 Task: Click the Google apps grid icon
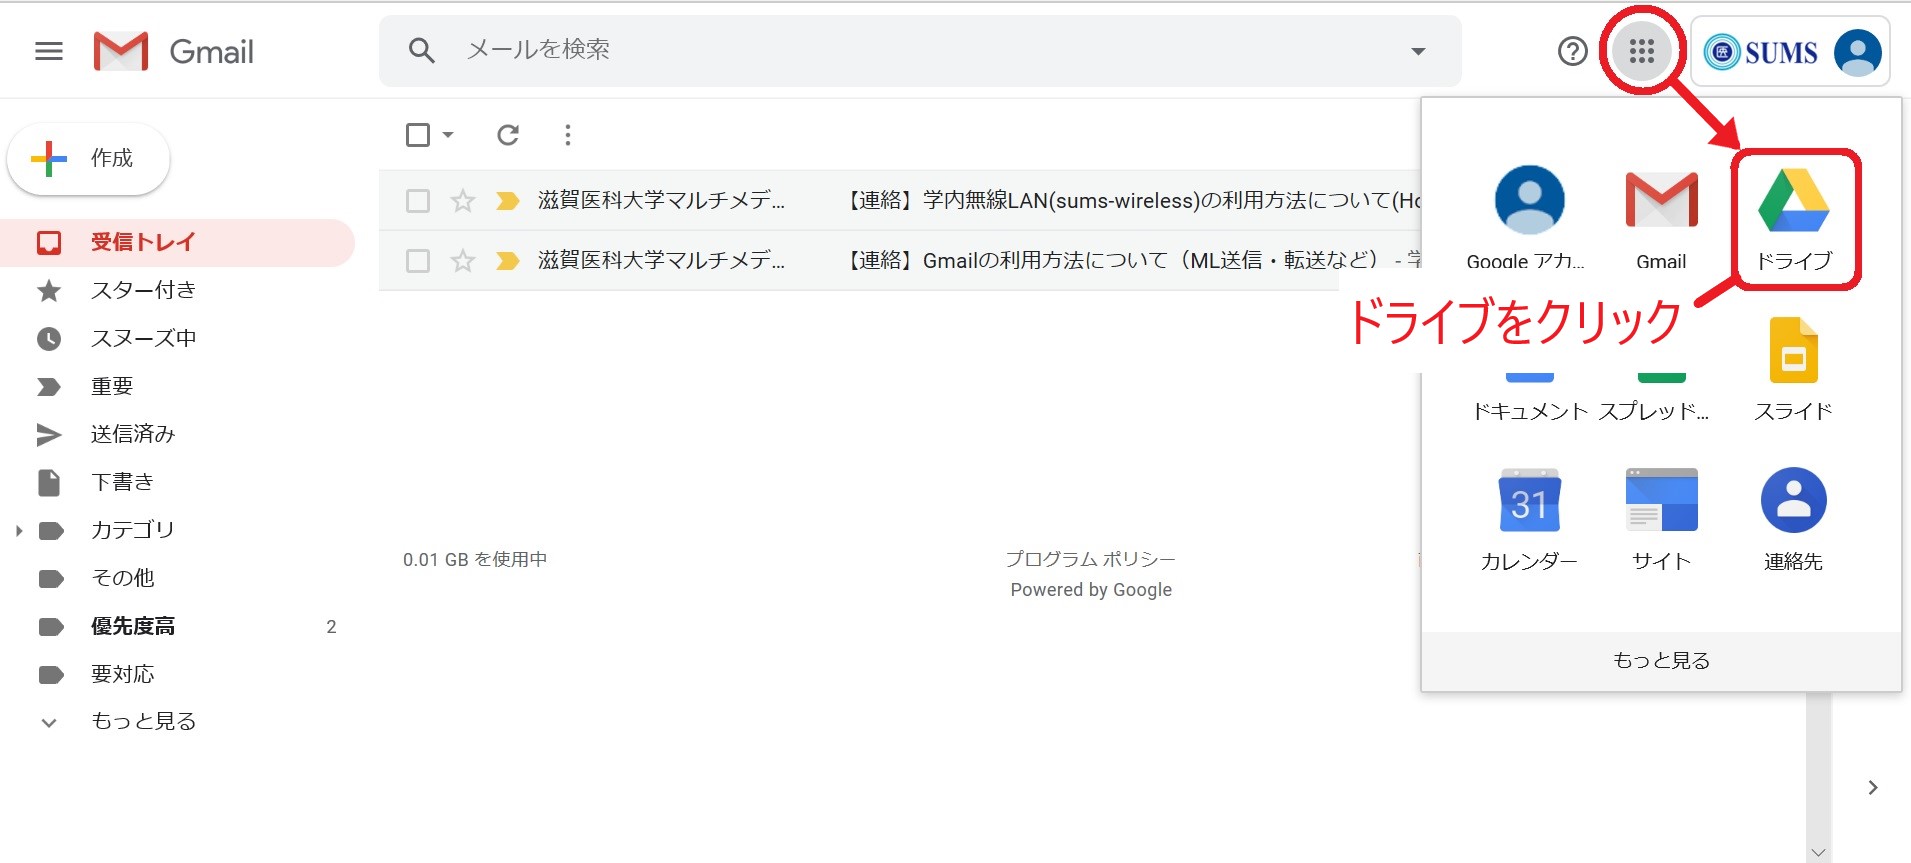coord(1641,51)
